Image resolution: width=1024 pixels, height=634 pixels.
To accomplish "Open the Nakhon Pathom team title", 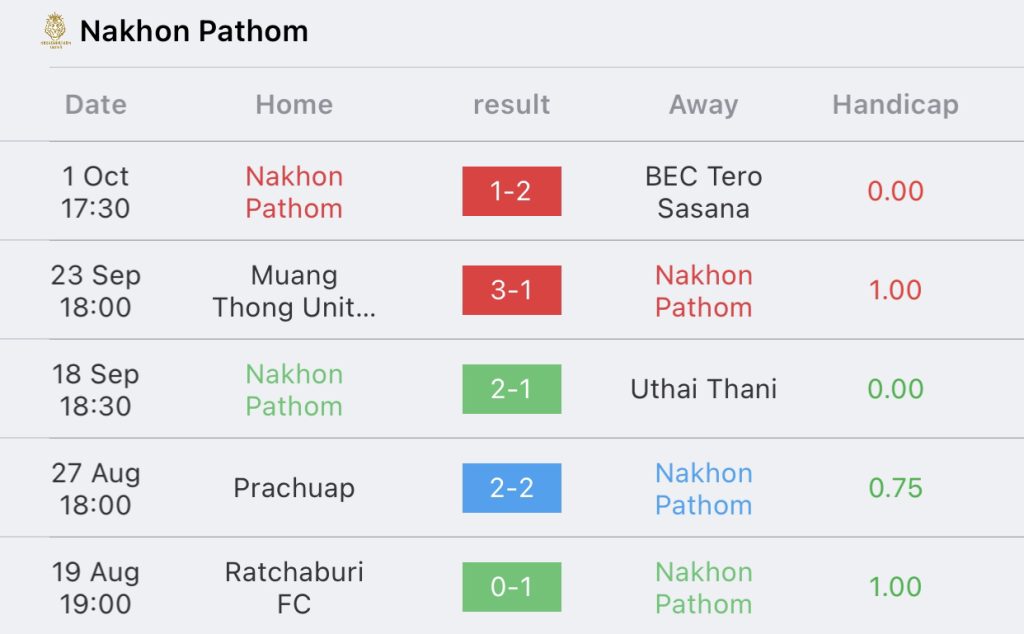I will tap(194, 31).
